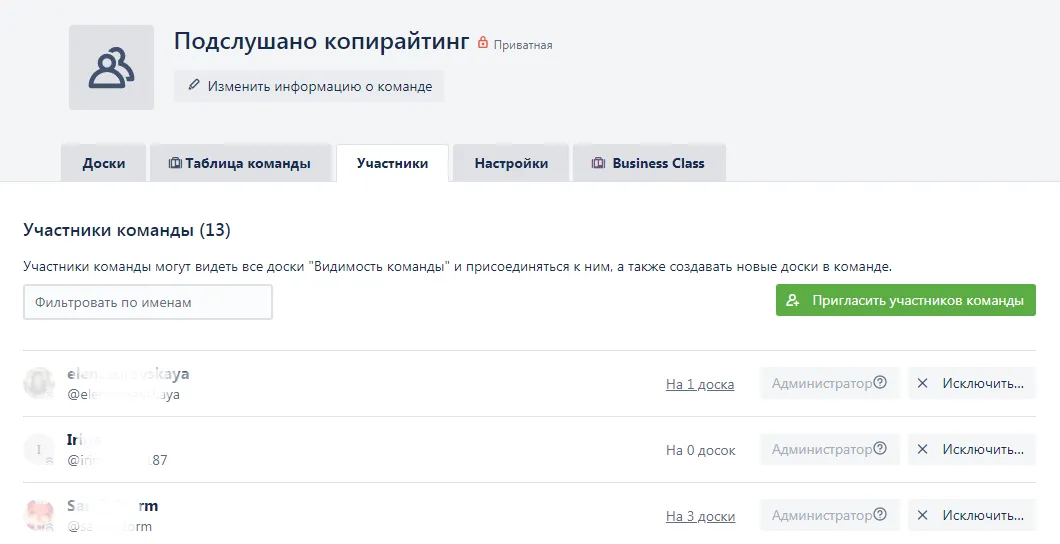Open the Доски tab

coord(104,163)
